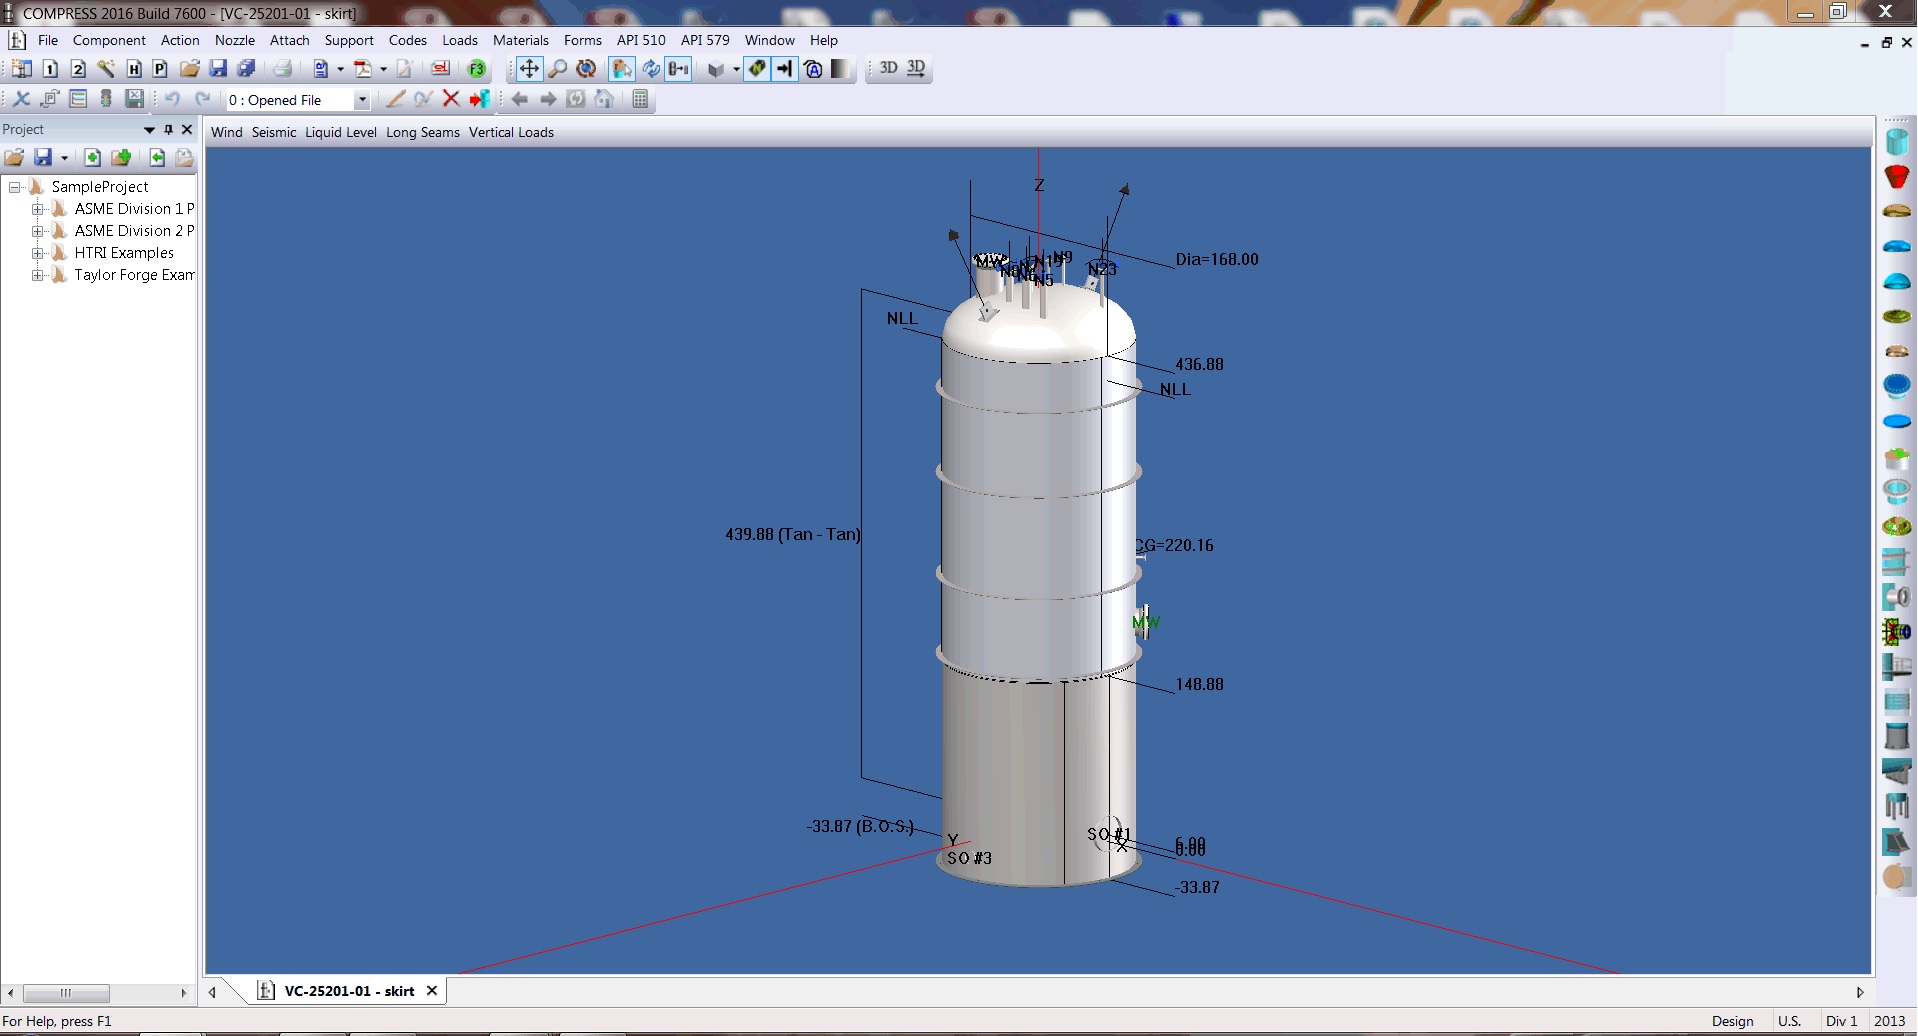Click the plain 3D view button
The image size is (1918, 1036).
click(888, 68)
